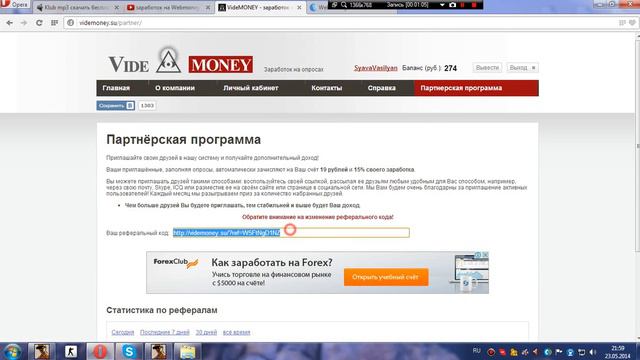Click the VK share button 'Сохранить'
Image resolution: width=640 pixels, height=360 pixels.
tap(116, 106)
